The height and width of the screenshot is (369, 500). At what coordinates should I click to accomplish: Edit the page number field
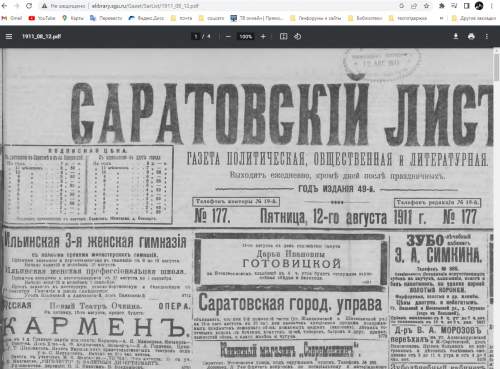tap(196, 36)
